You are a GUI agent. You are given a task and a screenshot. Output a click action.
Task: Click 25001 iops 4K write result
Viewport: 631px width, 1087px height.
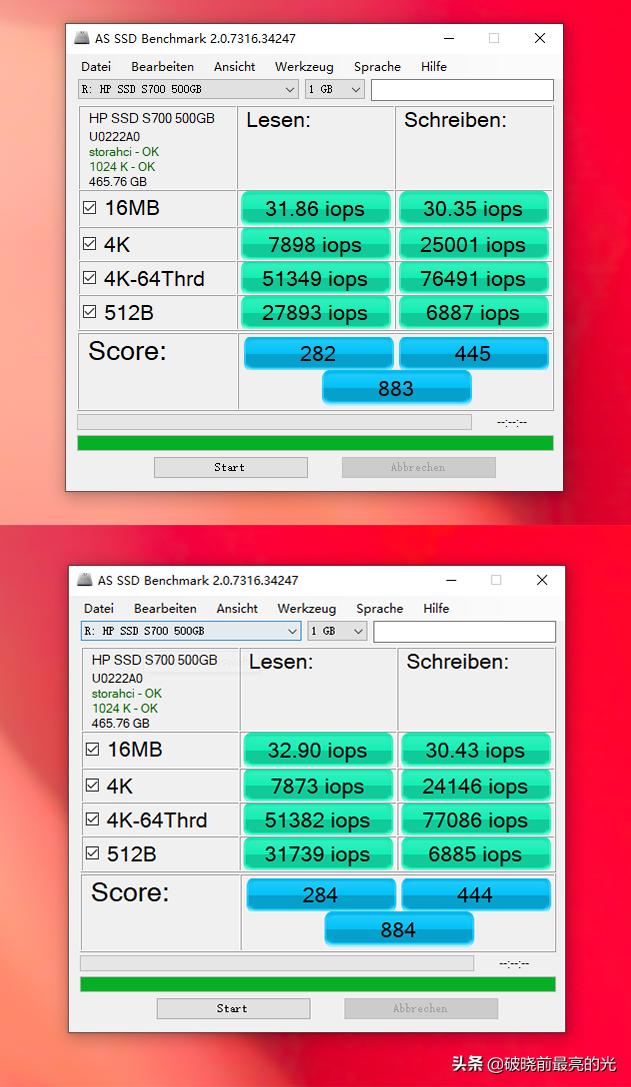473,244
